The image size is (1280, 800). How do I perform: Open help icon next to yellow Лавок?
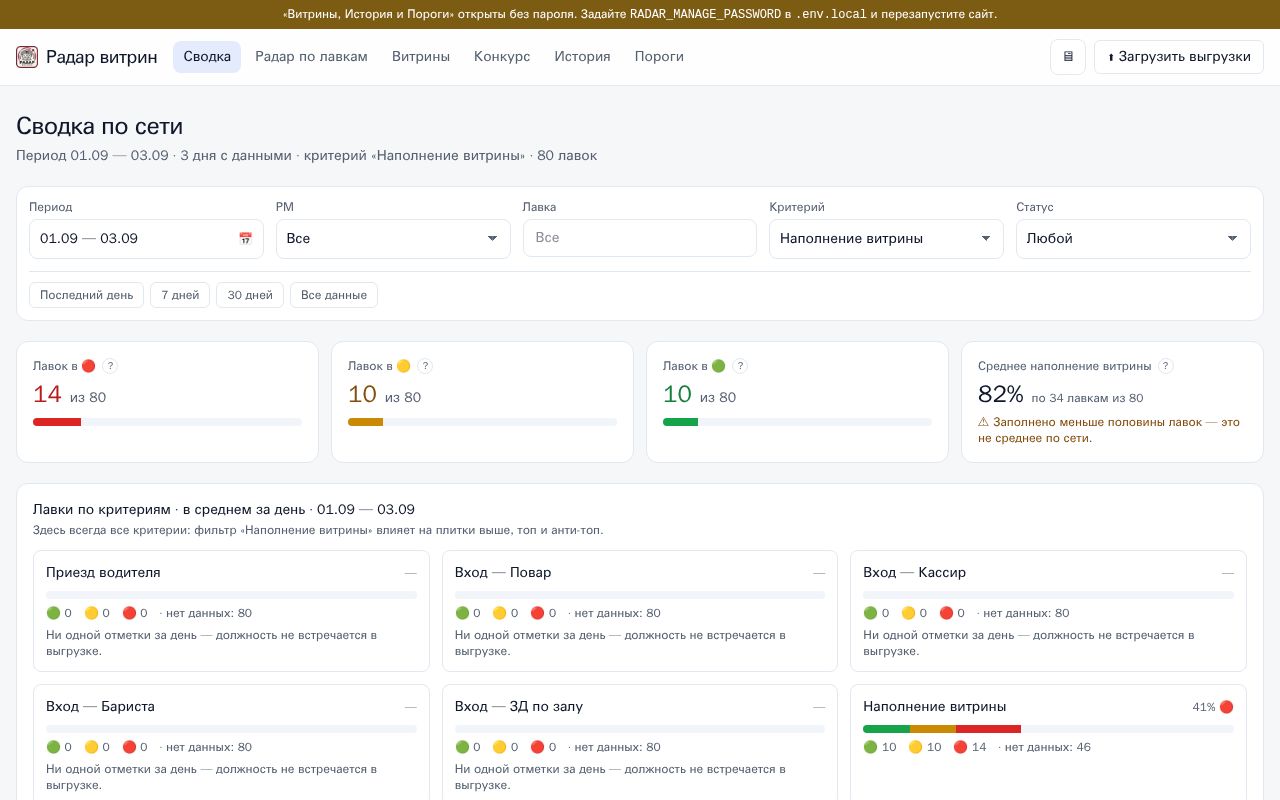pos(425,366)
